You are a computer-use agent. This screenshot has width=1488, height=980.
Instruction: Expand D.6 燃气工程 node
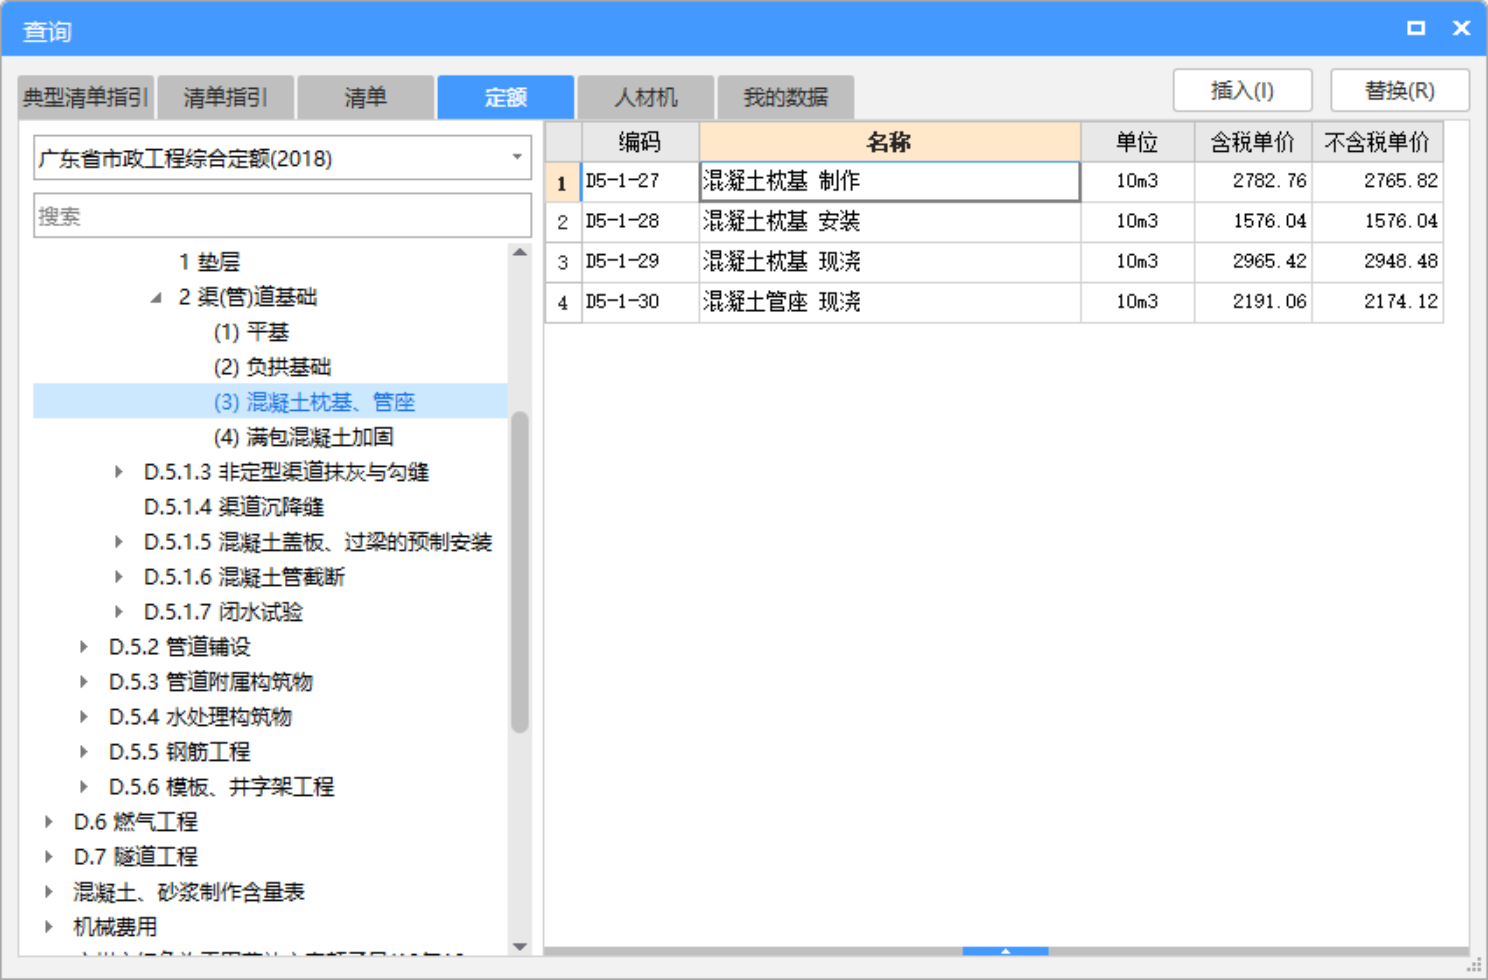click(x=49, y=822)
